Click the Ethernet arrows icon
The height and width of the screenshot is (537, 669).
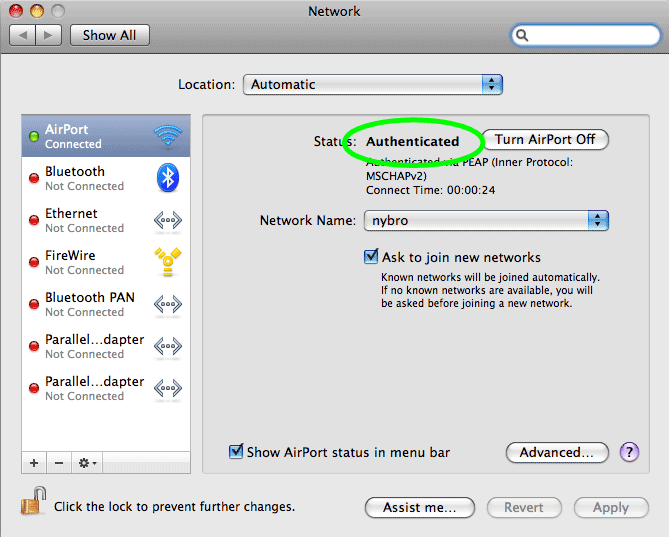click(x=168, y=221)
